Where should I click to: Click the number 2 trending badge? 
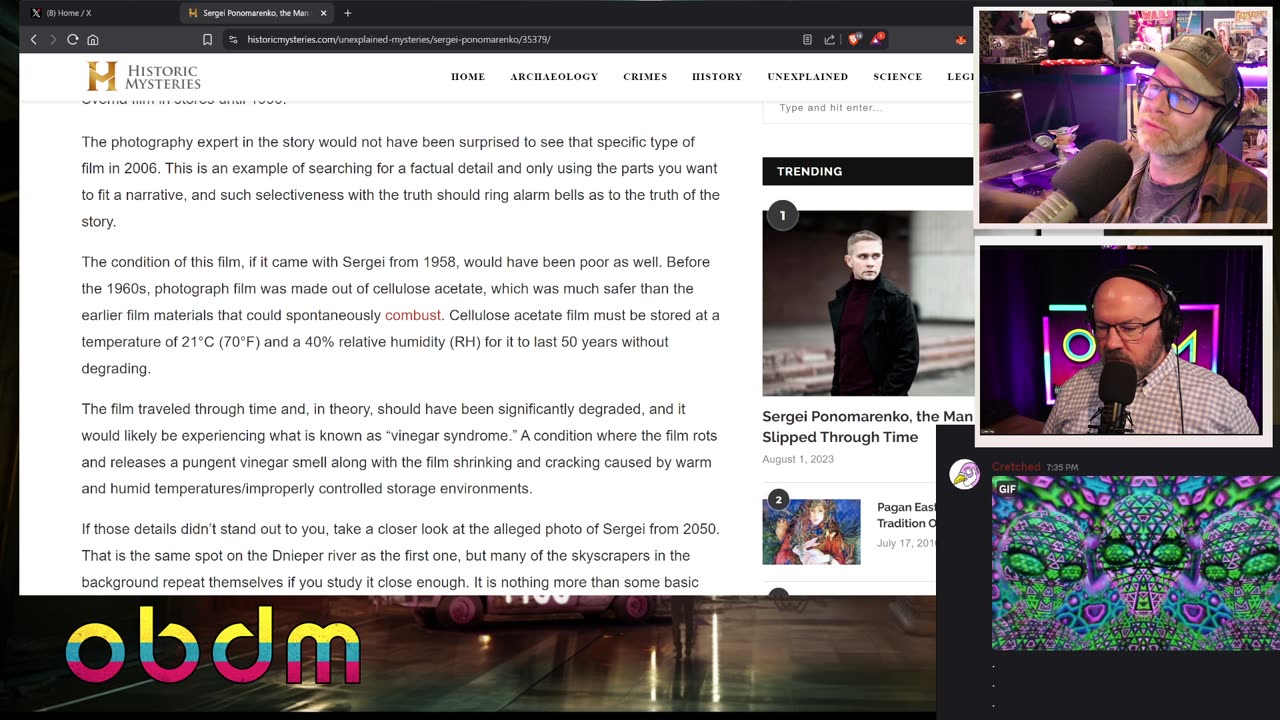tap(778, 499)
